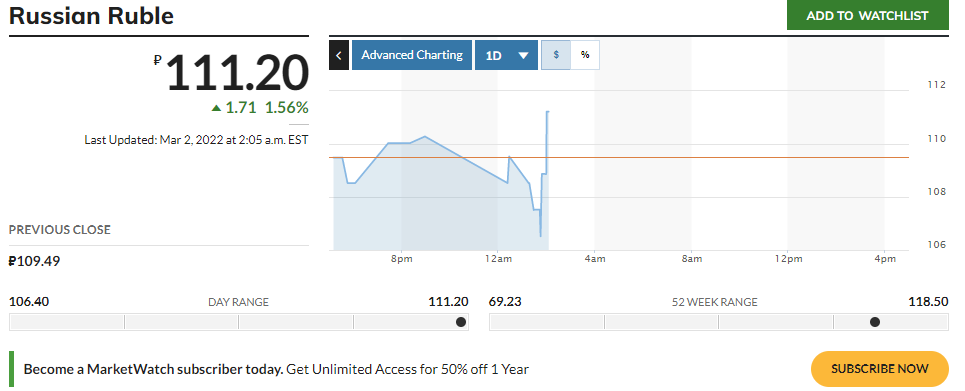Click the day range slider dot
Viewport: 965px width, 391px height.
[x=461, y=322]
